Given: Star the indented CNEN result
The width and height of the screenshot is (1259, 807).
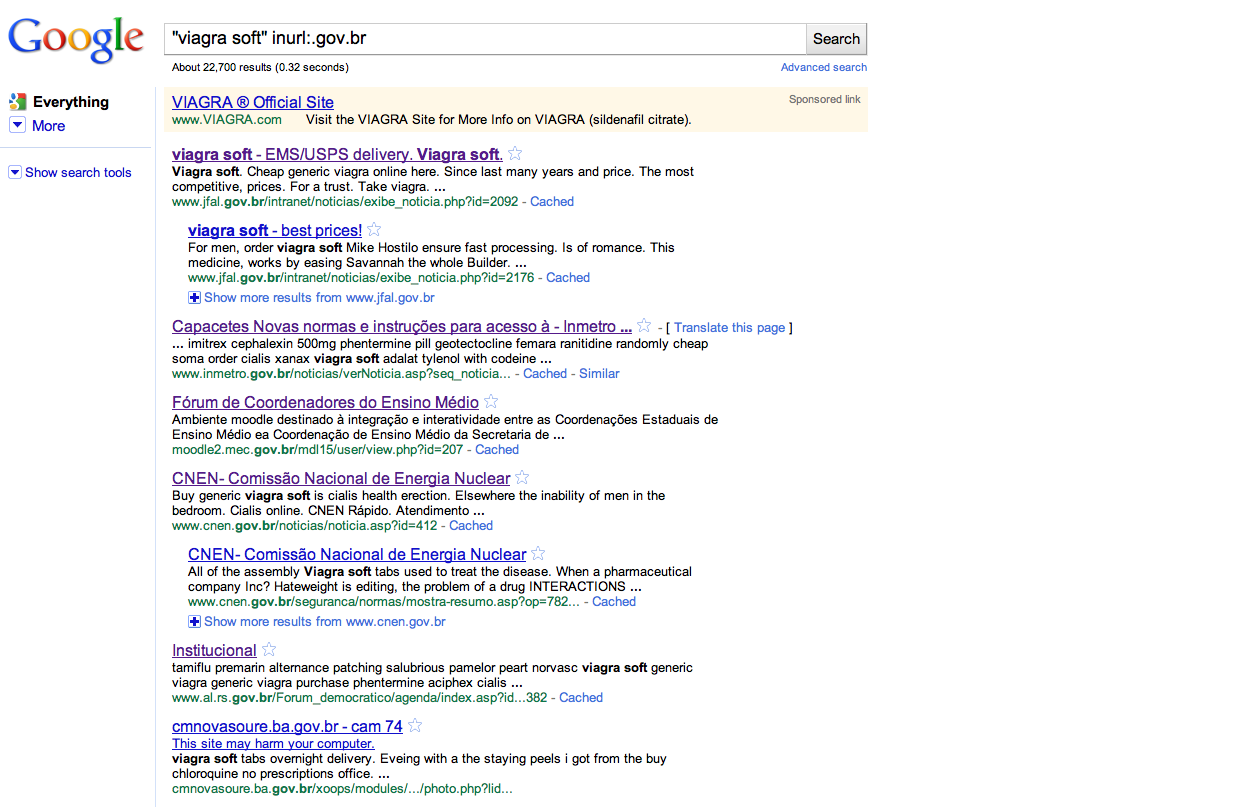Looking at the screenshot, I should pos(538,553).
